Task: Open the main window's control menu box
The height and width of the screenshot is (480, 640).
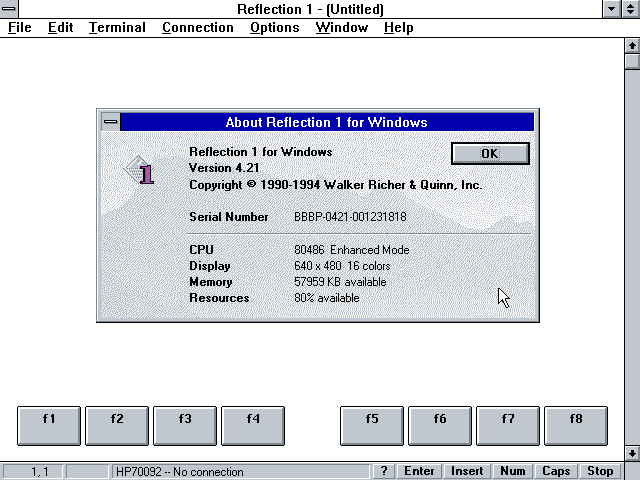Action: (x=9, y=9)
